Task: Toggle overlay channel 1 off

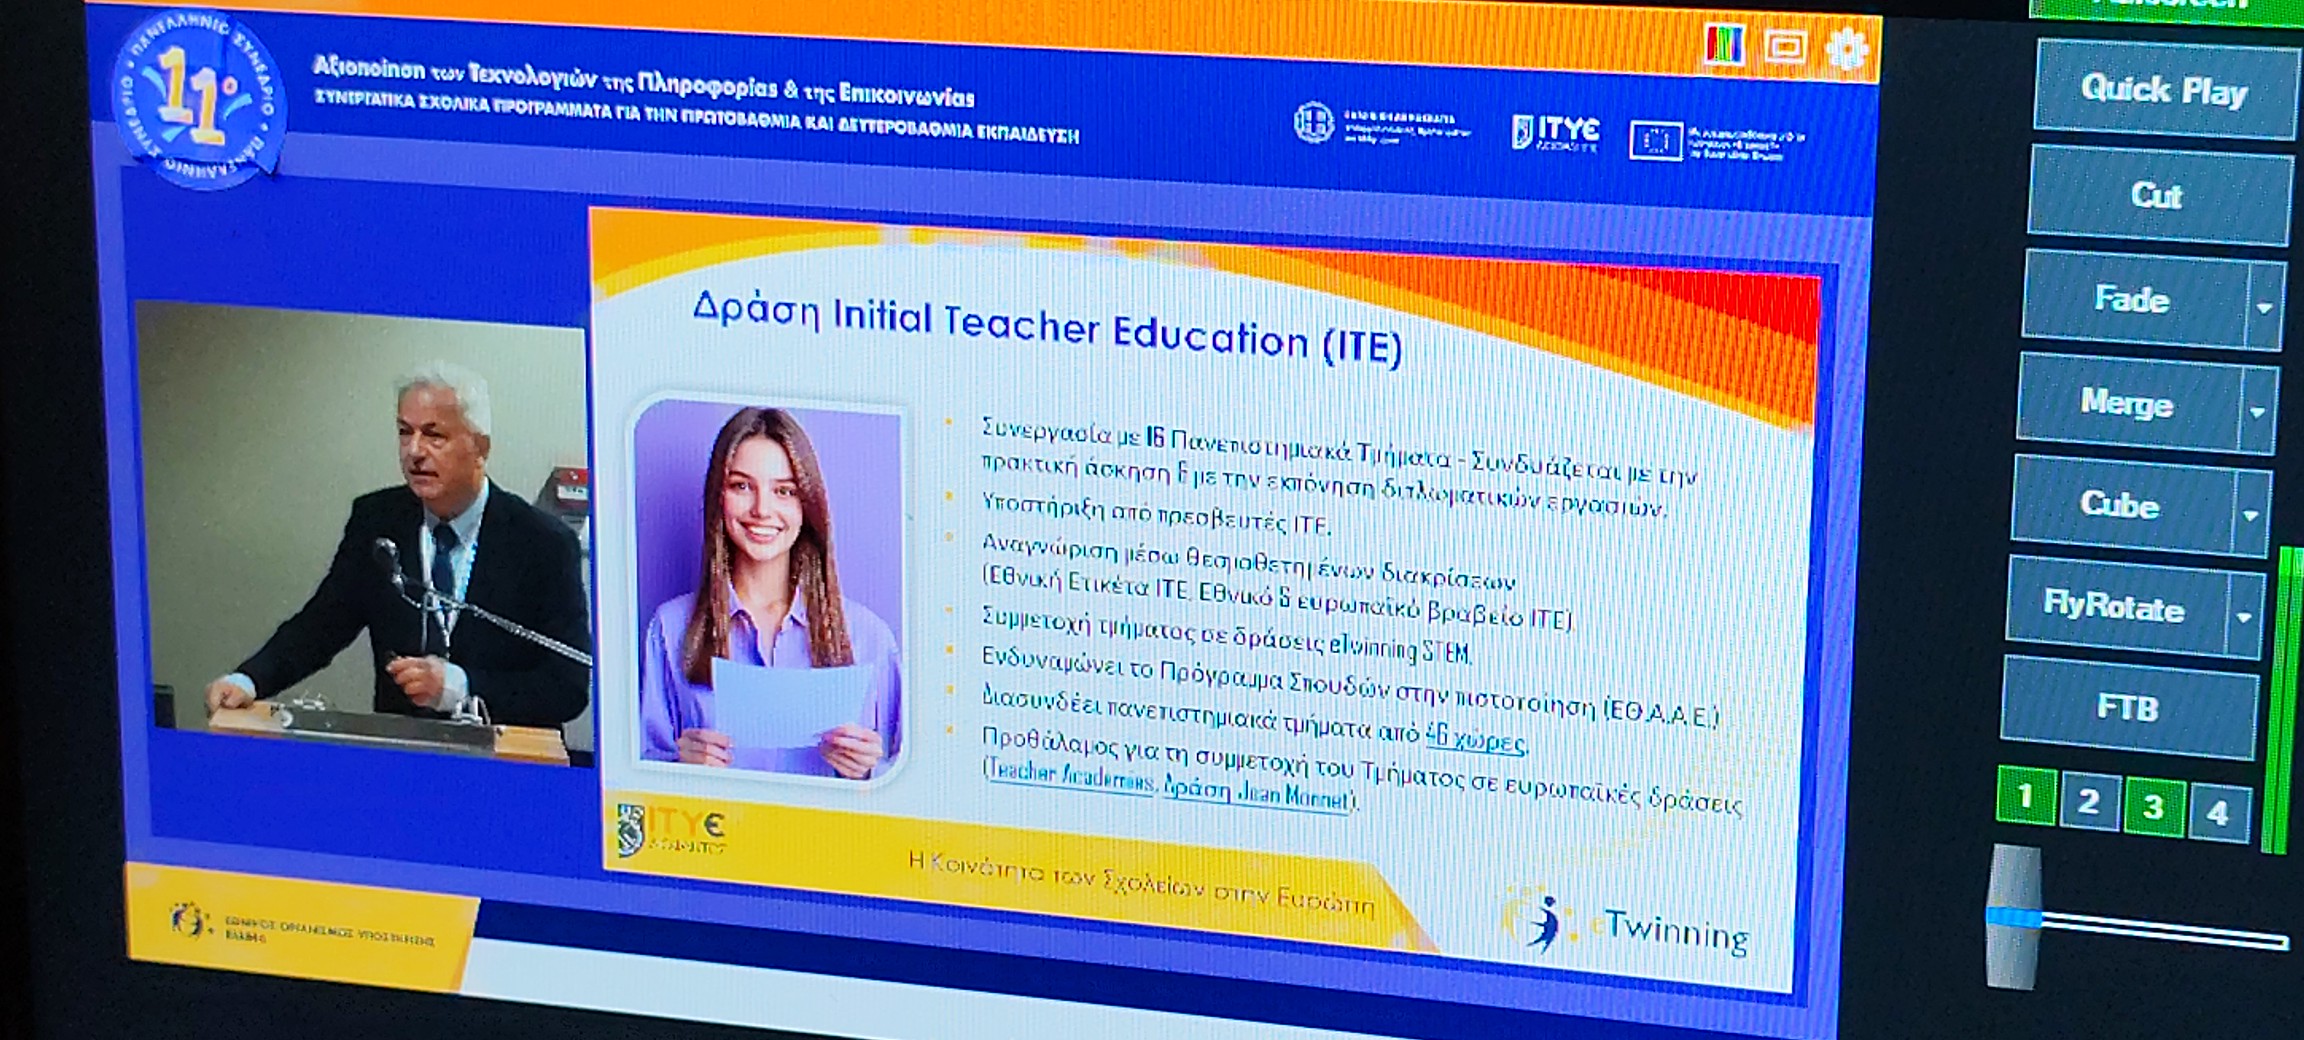Action: (2025, 796)
